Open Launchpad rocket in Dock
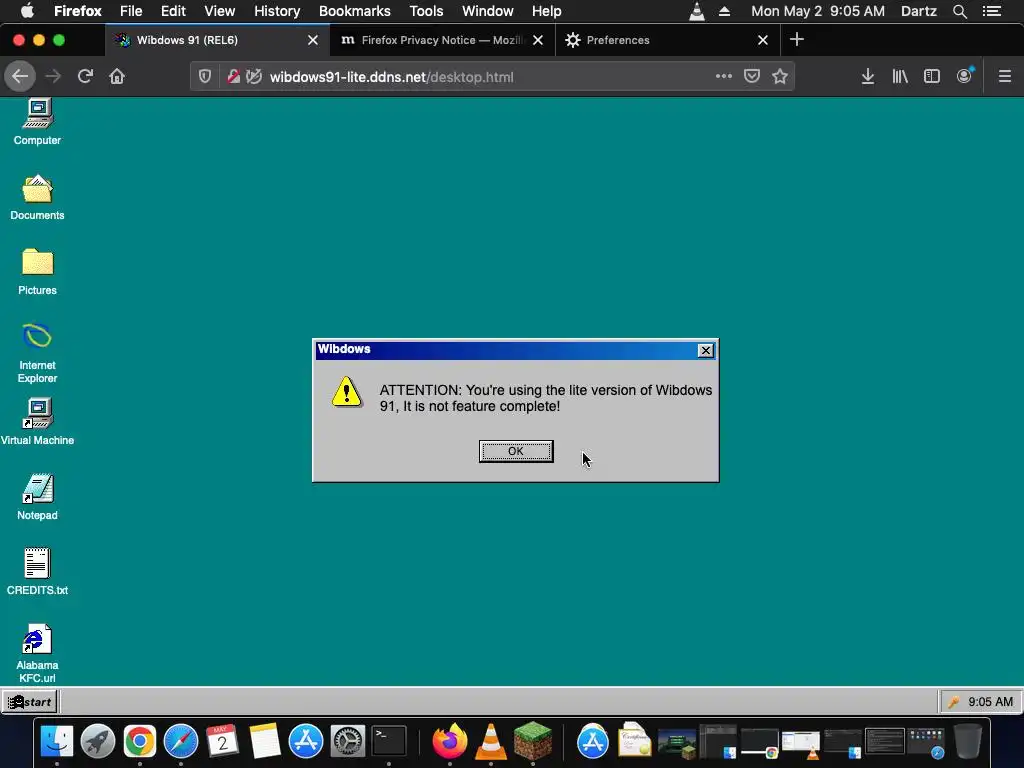 point(98,742)
